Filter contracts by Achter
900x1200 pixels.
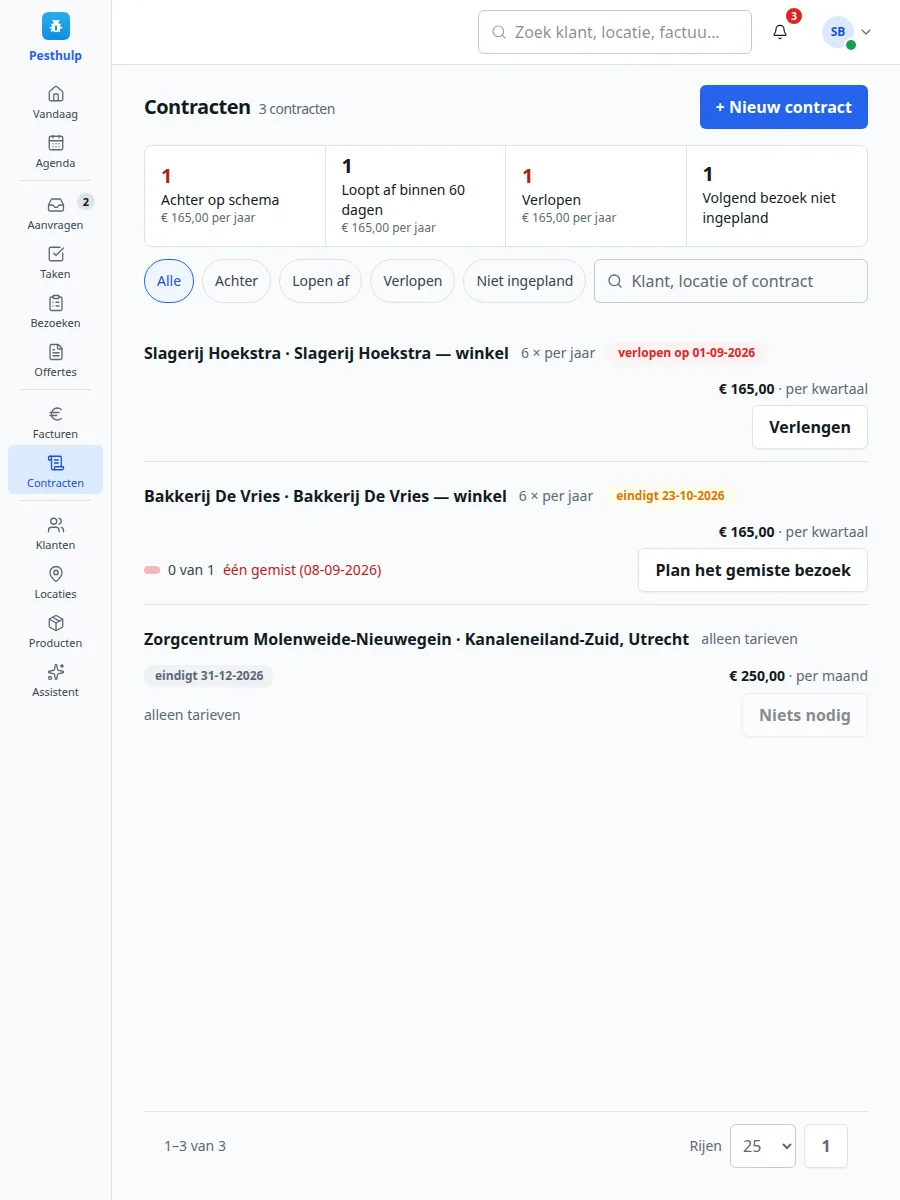coord(236,281)
